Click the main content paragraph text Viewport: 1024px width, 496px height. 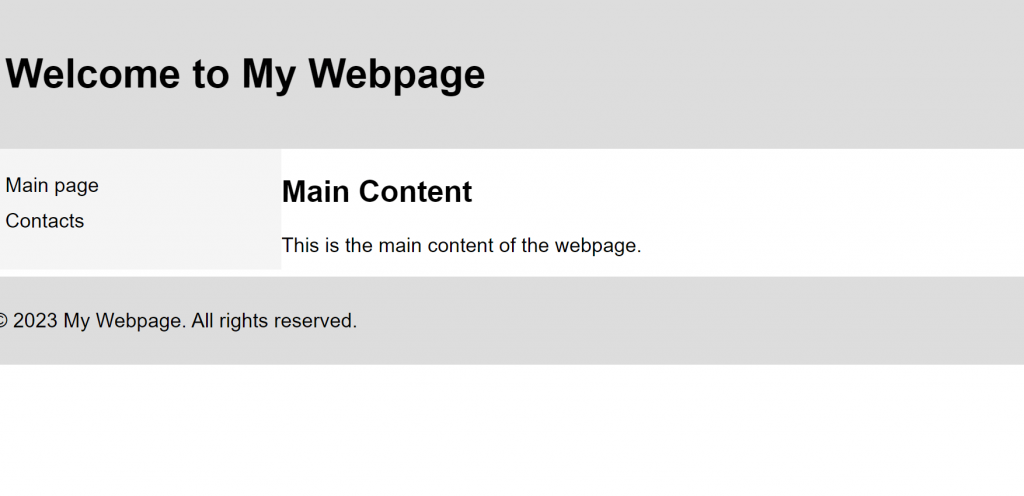461,245
